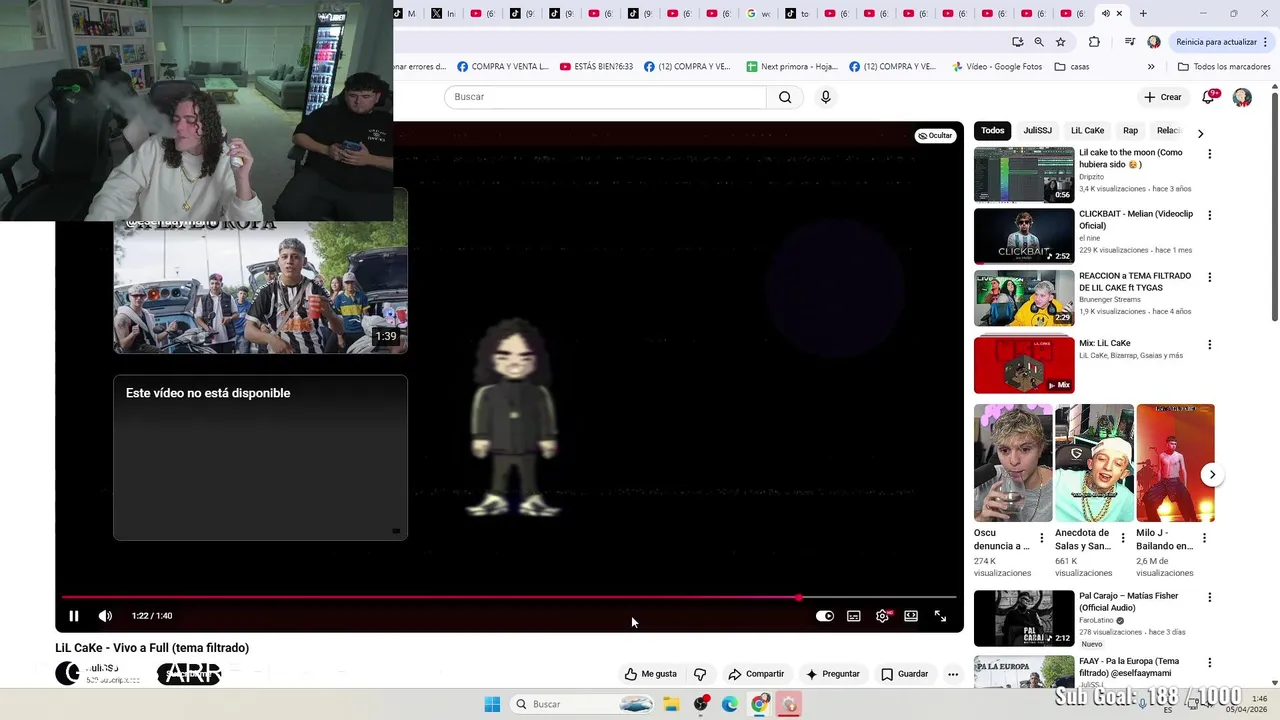Screen dimensions: 1280x720
Task: Open the Windows Start menu
Action: tap(492, 704)
